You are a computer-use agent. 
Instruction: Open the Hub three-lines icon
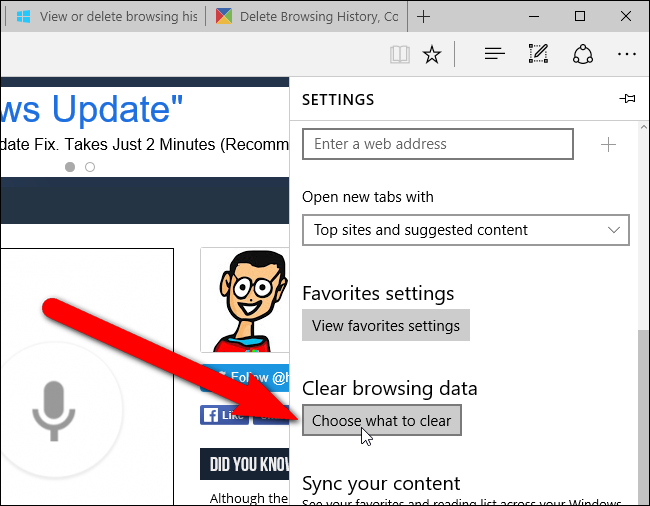click(495, 54)
